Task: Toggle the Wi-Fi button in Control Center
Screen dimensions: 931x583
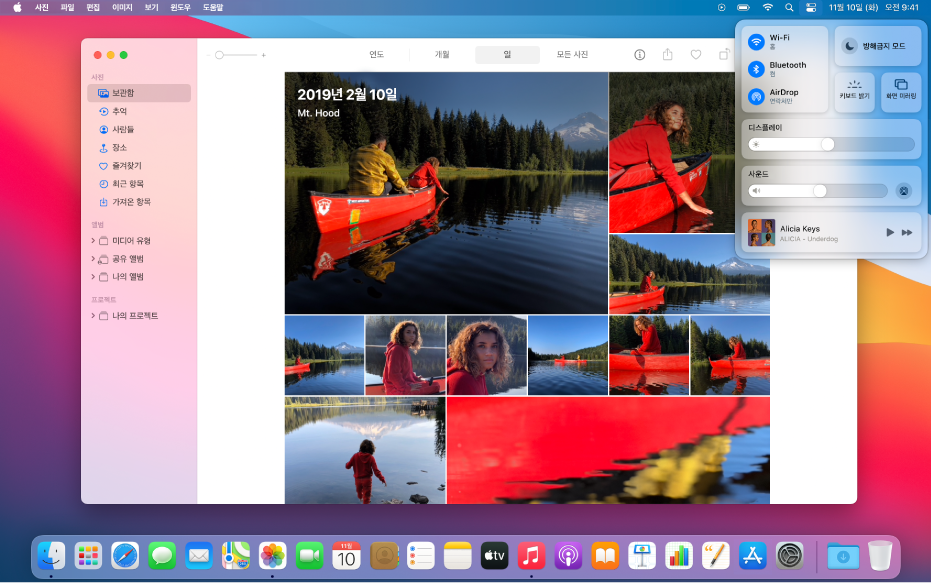Action: tap(757, 42)
